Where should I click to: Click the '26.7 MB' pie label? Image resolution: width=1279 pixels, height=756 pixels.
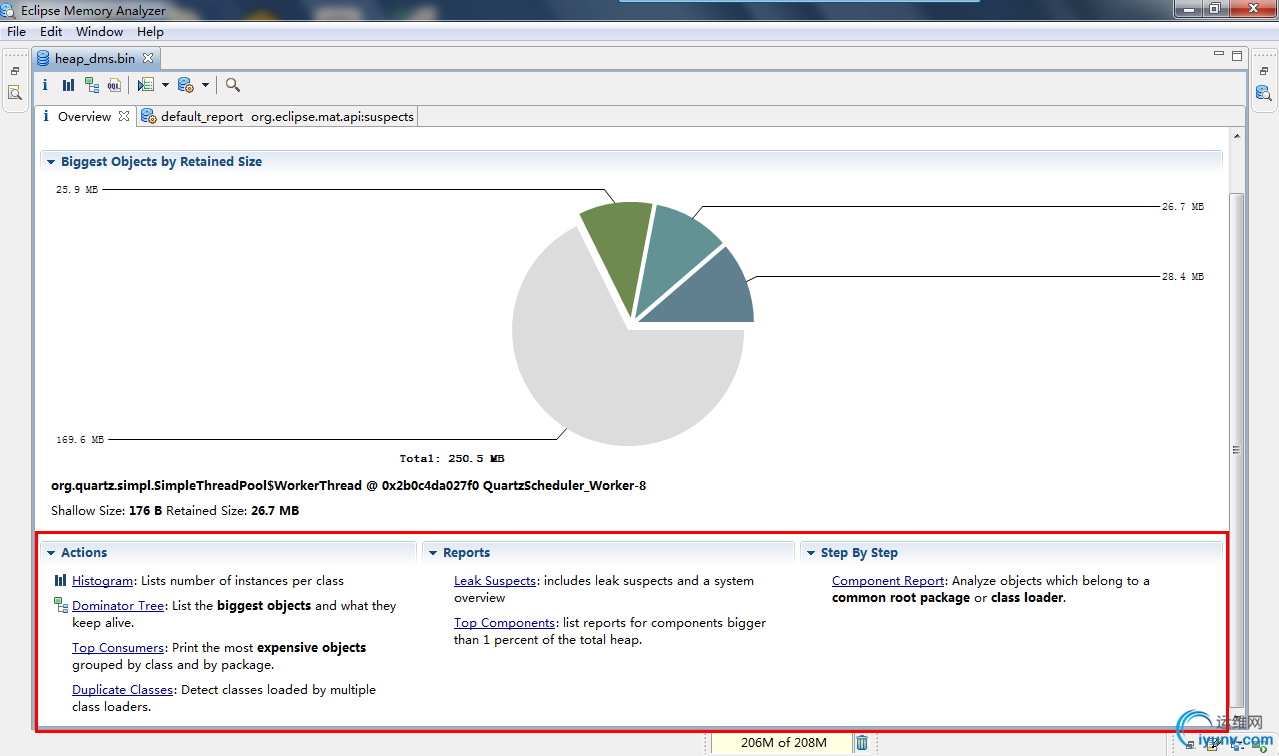pos(1183,207)
